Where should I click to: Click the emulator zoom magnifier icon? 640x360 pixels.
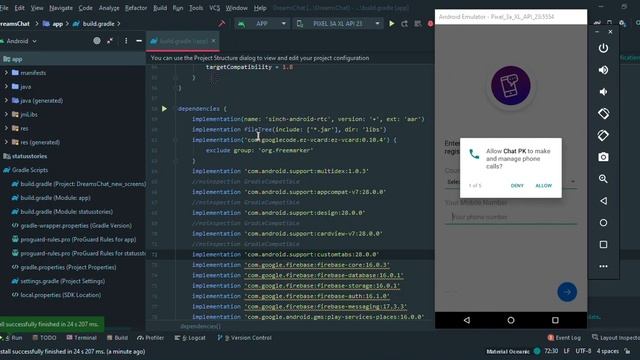coord(603,179)
